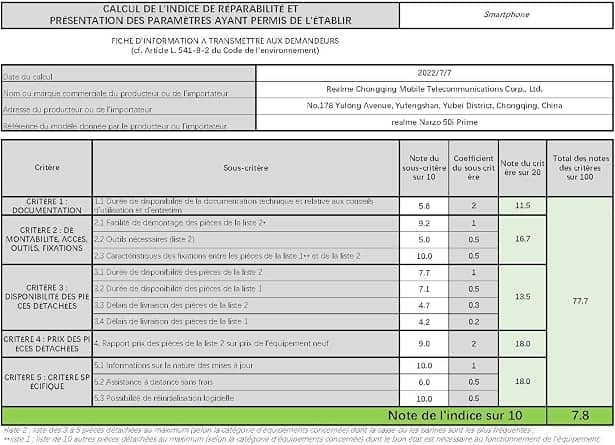Select the calculation date 2022/7/7
The height and width of the screenshot is (445, 615).
434,73
